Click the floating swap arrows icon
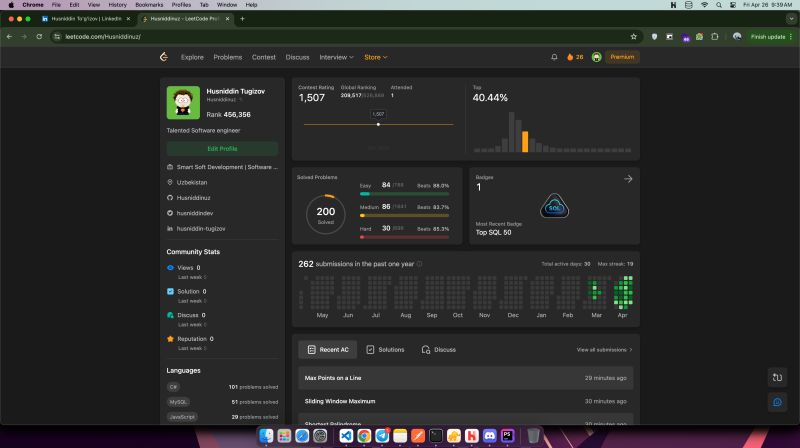This screenshot has height=448, width=800. 777,378
